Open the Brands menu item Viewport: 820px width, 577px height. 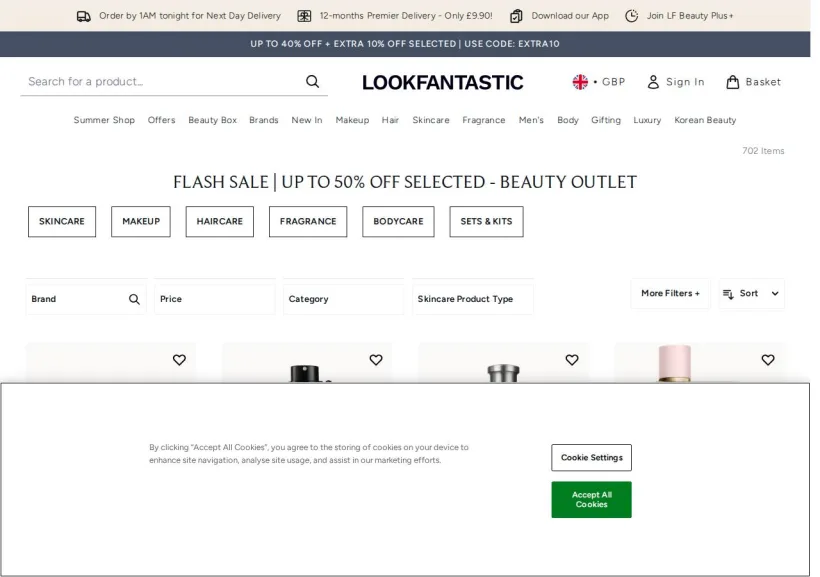[264, 120]
